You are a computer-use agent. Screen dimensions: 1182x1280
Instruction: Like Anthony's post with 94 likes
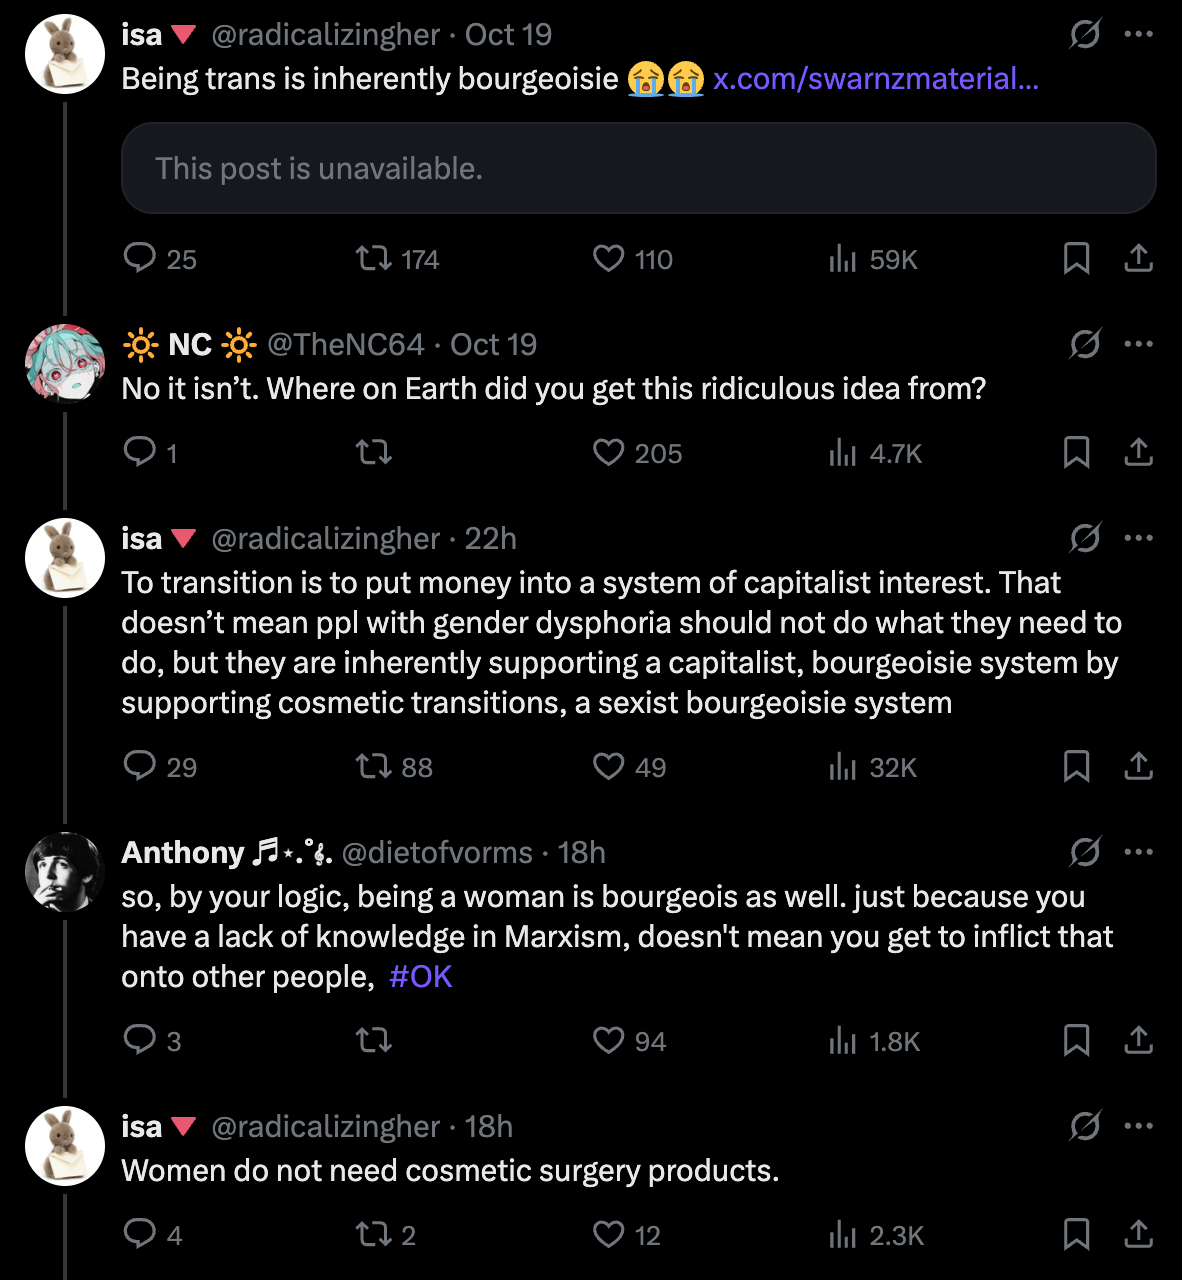point(608,1041)
